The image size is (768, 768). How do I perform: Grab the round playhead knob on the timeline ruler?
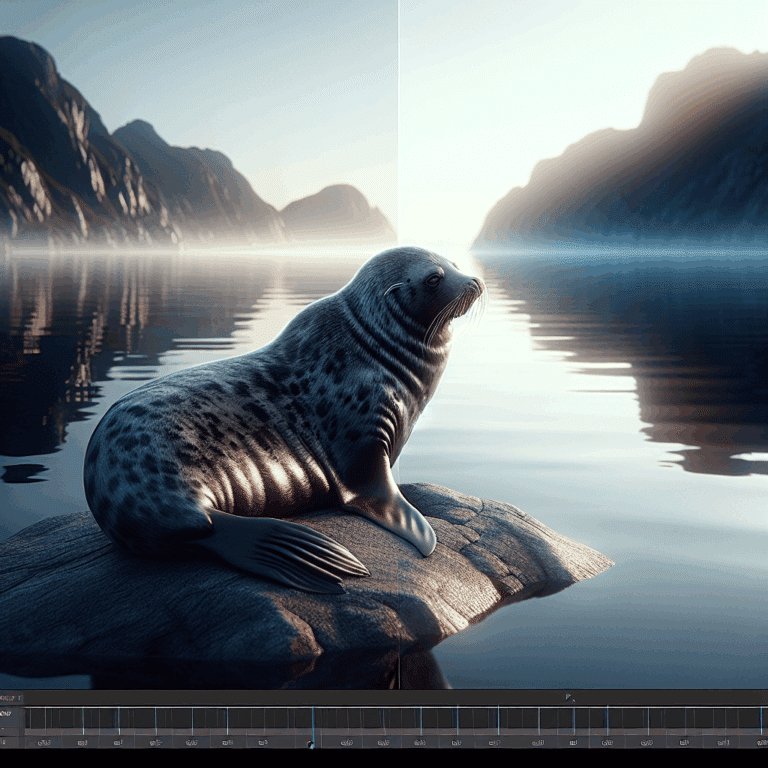pyautogui.click(x=312, y=744)
